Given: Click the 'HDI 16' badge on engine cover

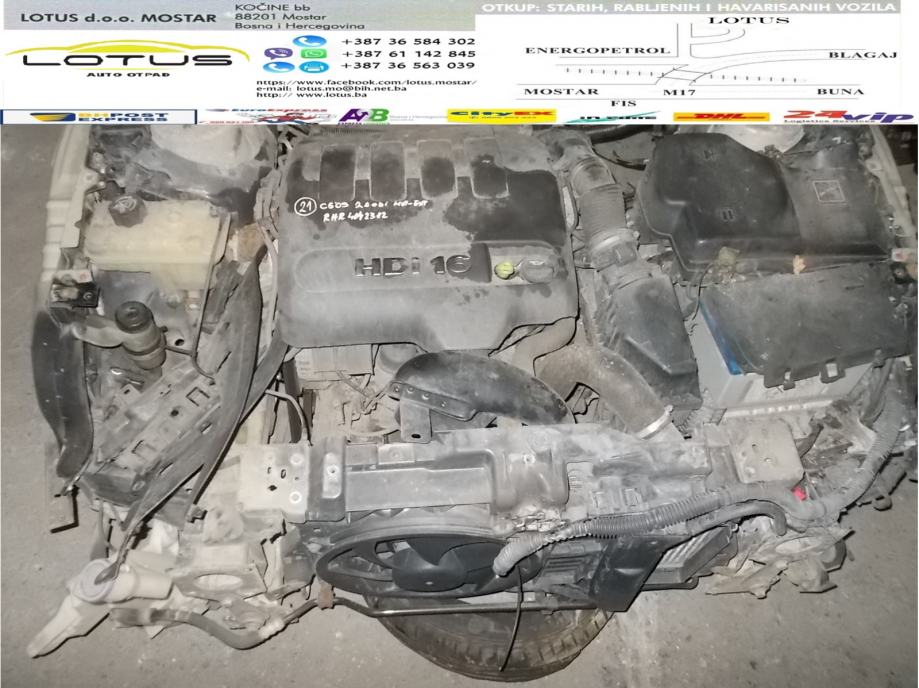Looking at the screenshot, I should [x=412, y=265].
